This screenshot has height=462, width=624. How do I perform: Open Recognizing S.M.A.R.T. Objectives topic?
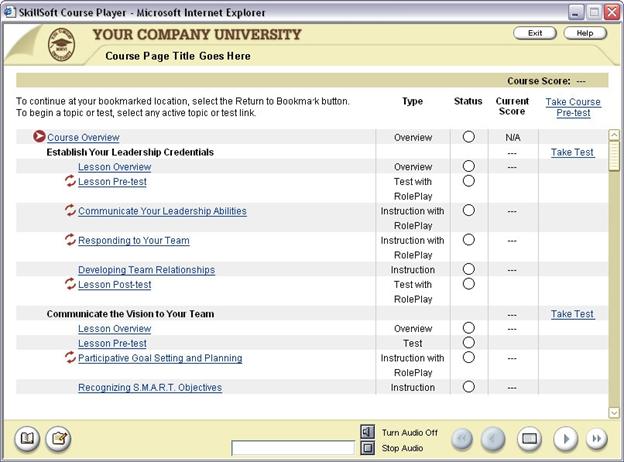tap(150, 388)
